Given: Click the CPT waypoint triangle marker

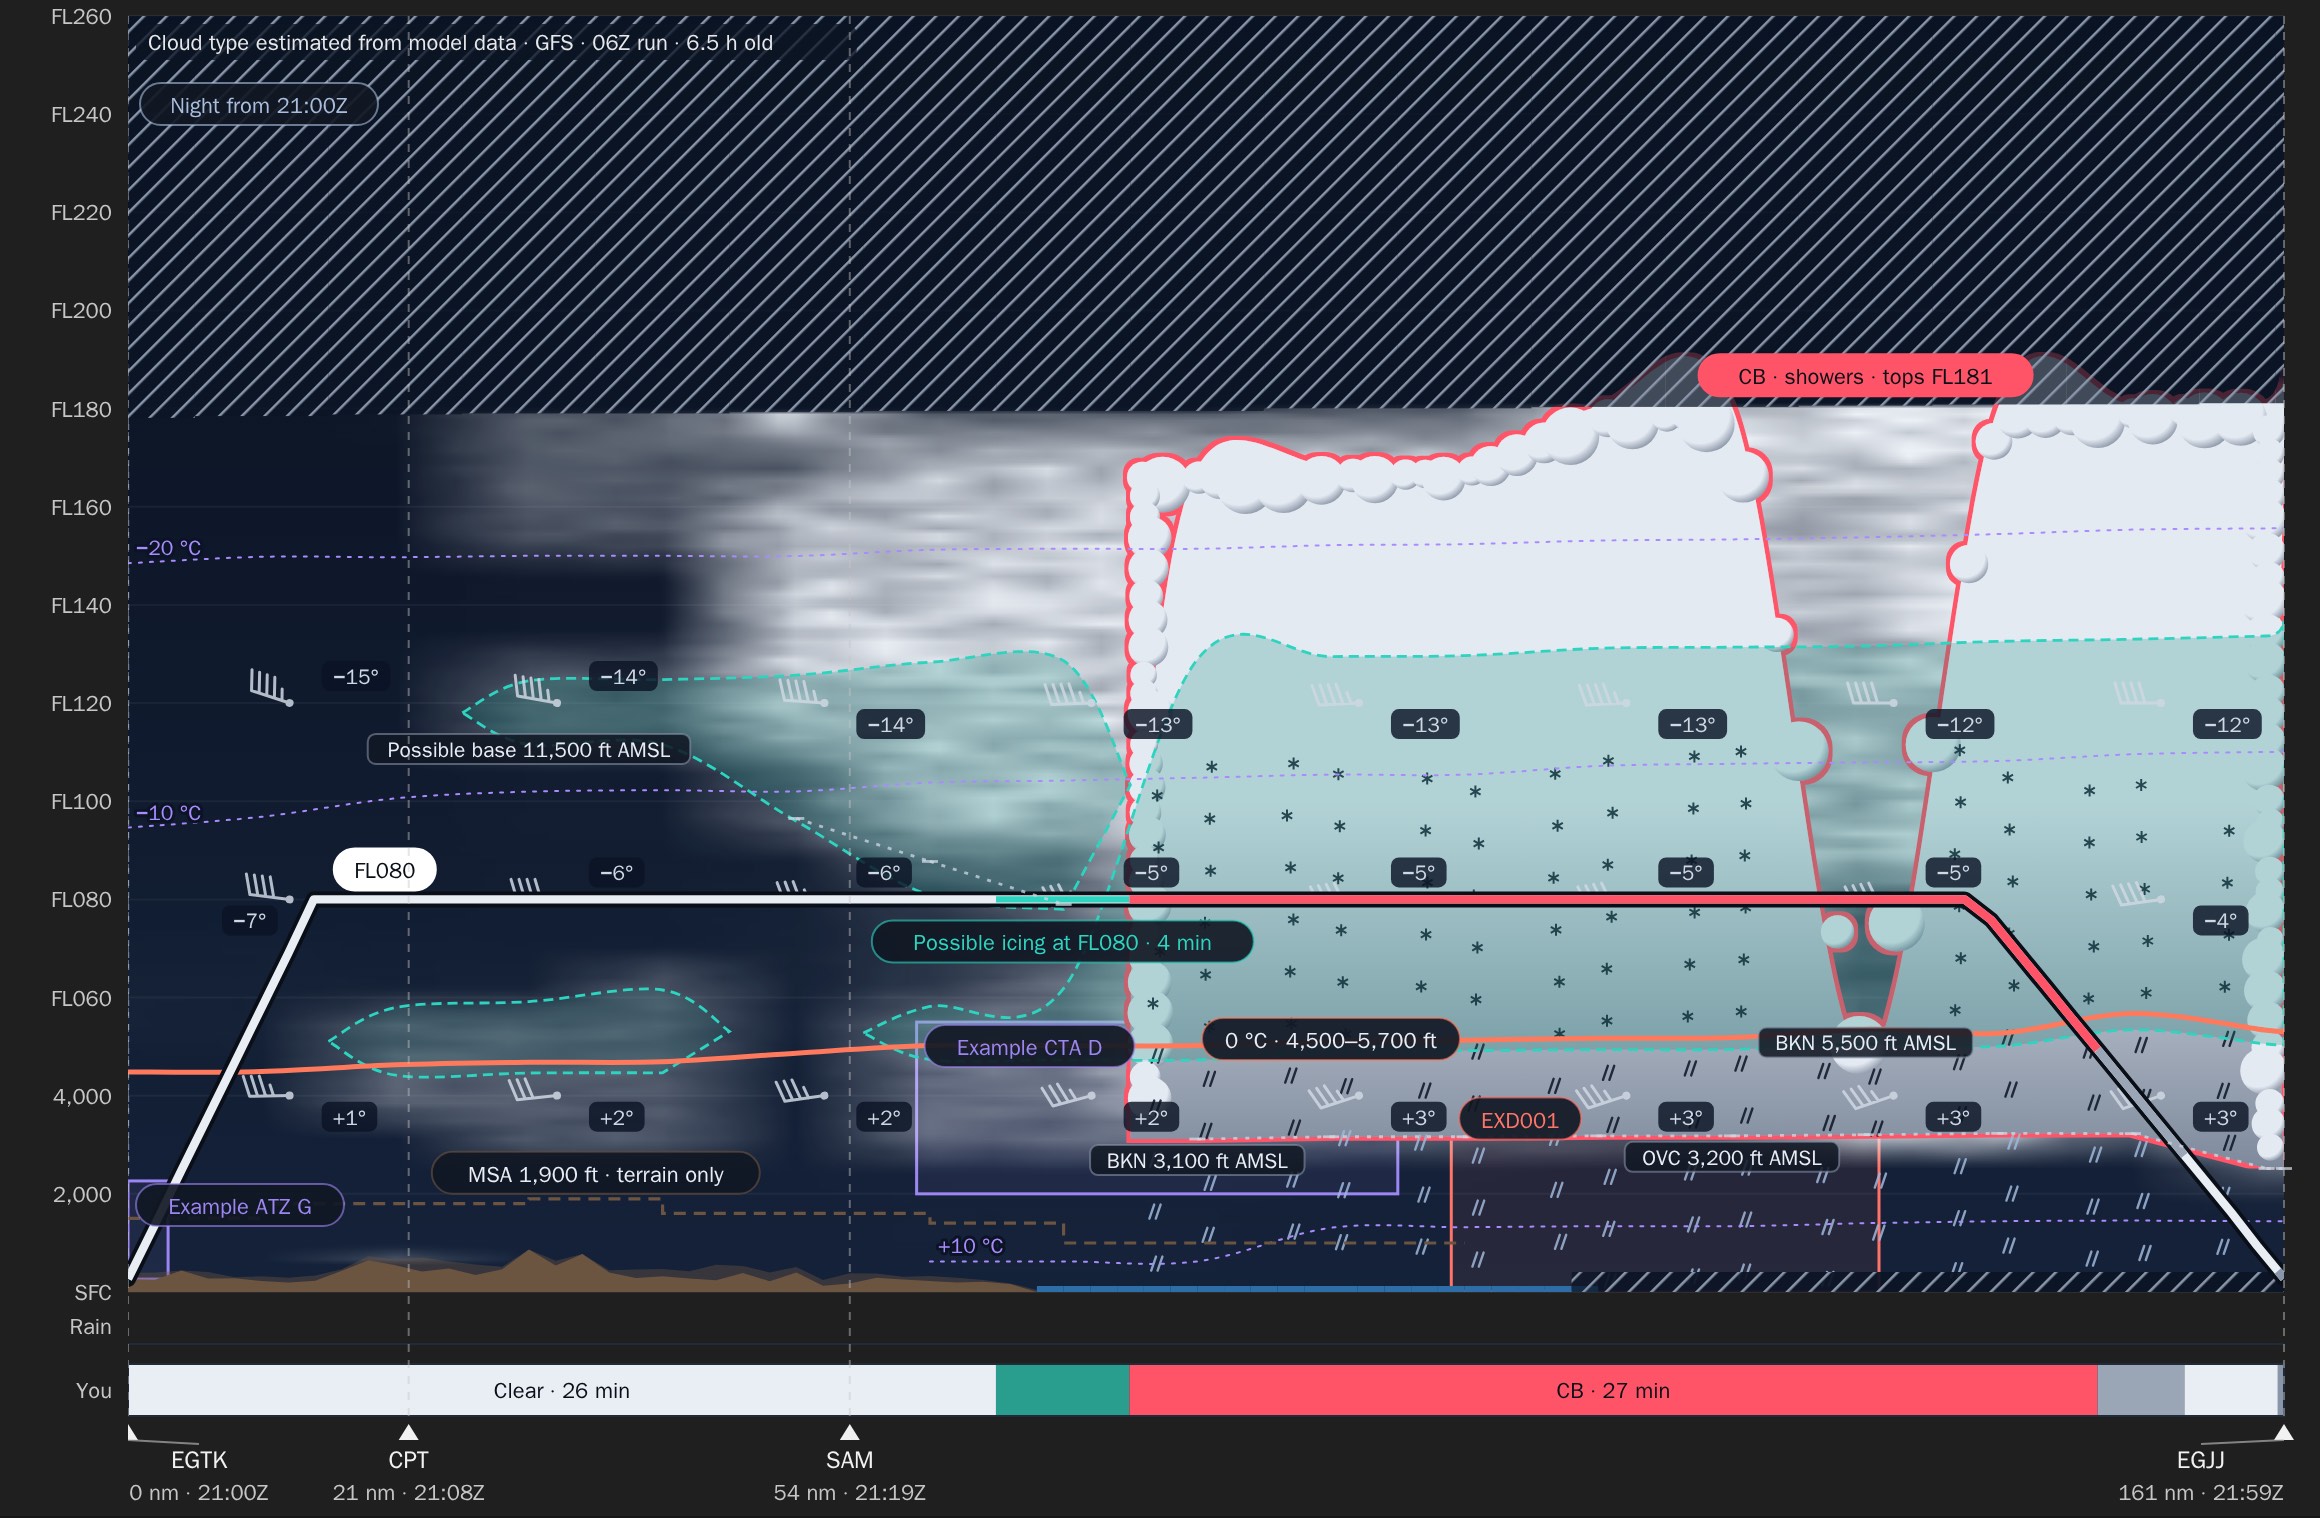Looking at the screenshot, I should (x=408, y=1432).
